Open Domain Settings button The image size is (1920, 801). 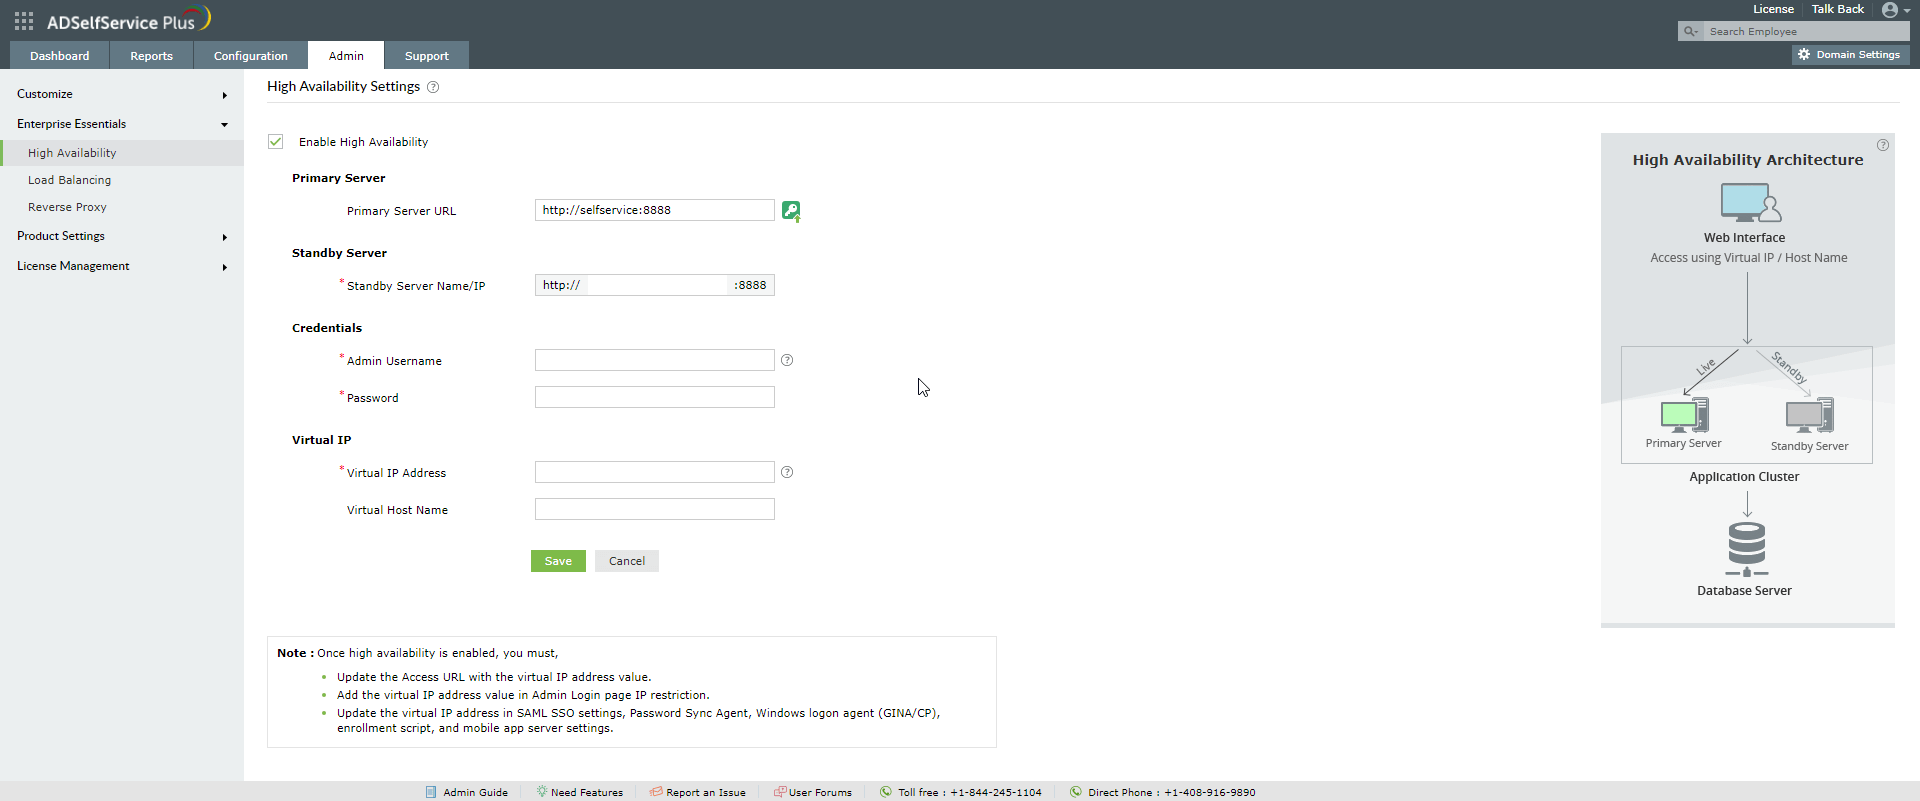coord(1850,55)
